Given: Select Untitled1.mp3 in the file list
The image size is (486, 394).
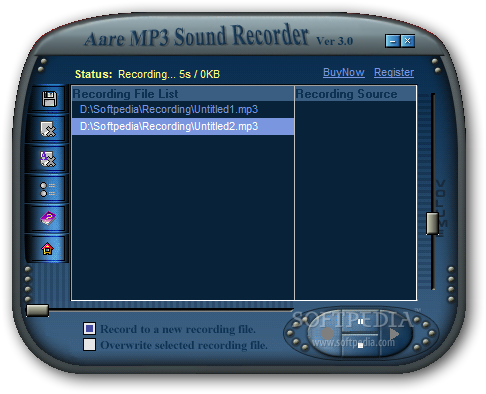Looking at the screenshot, I should coord(183,110).
